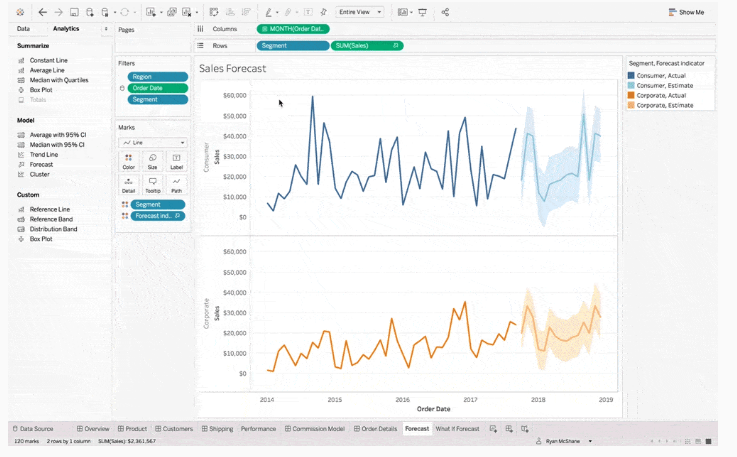Open the Label card in Marks
This screenshot has width=737, height=457.
point(176,161)
